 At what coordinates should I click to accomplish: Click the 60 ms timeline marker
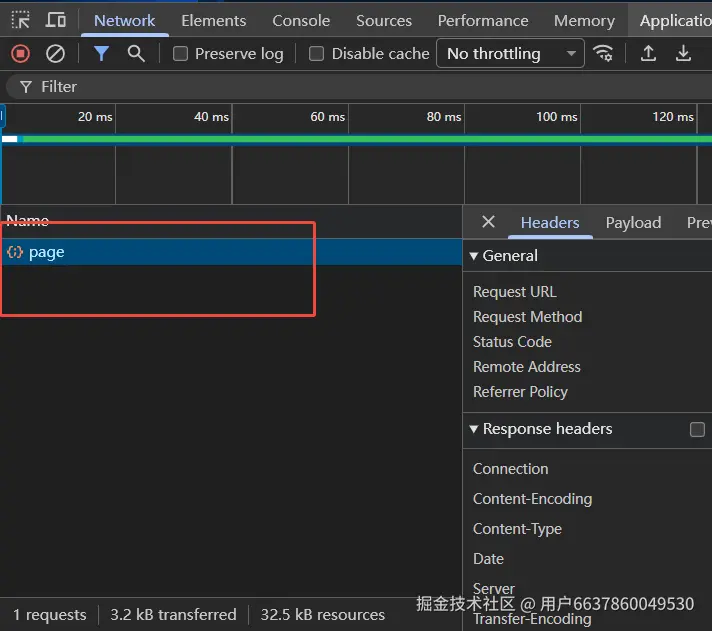[x=327, y=117]
